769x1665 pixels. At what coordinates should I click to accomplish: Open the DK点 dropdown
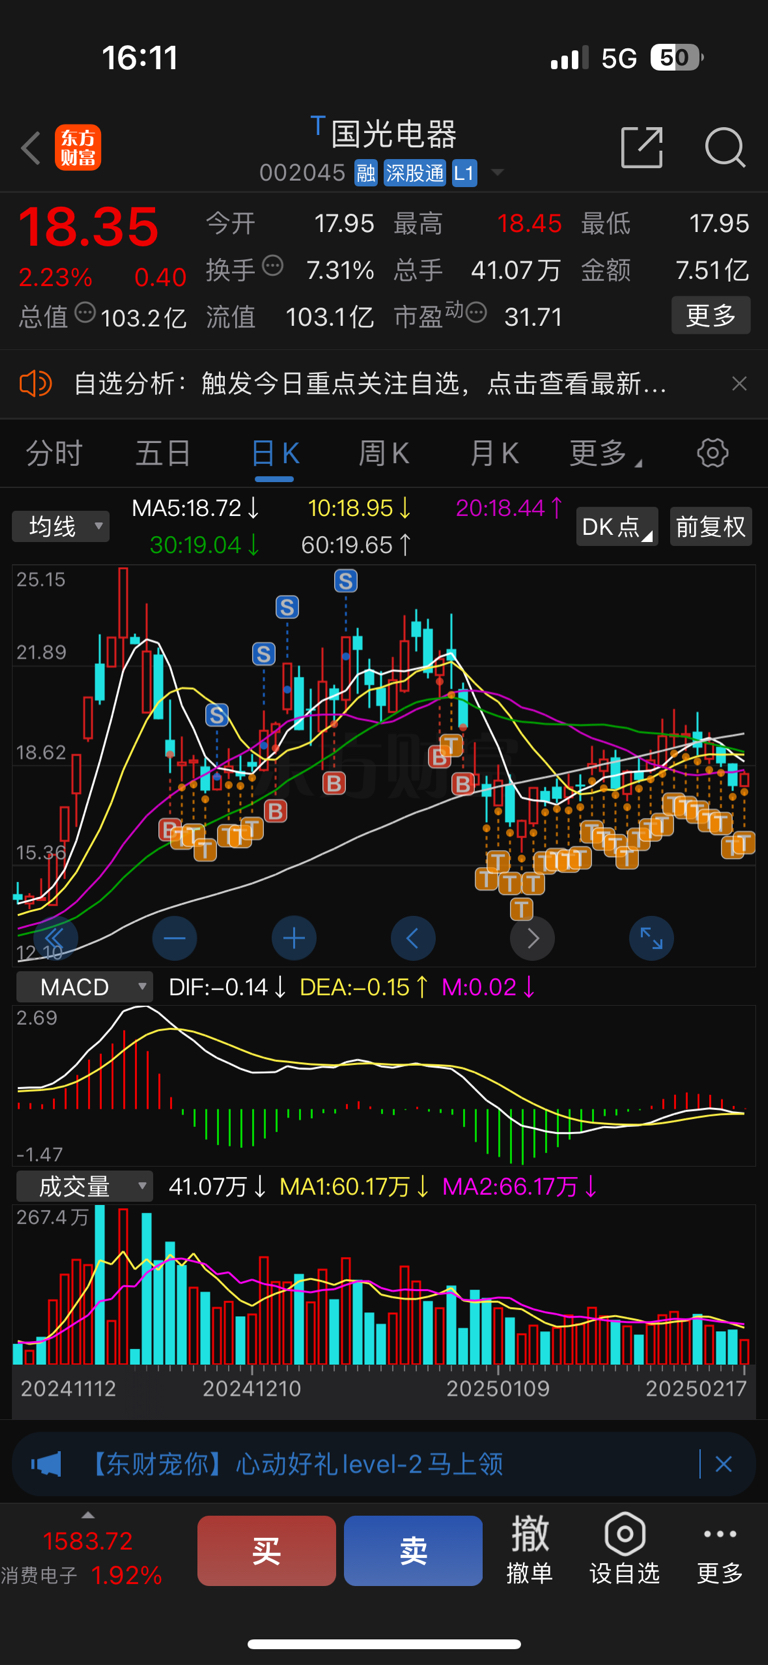click(616, 527)
